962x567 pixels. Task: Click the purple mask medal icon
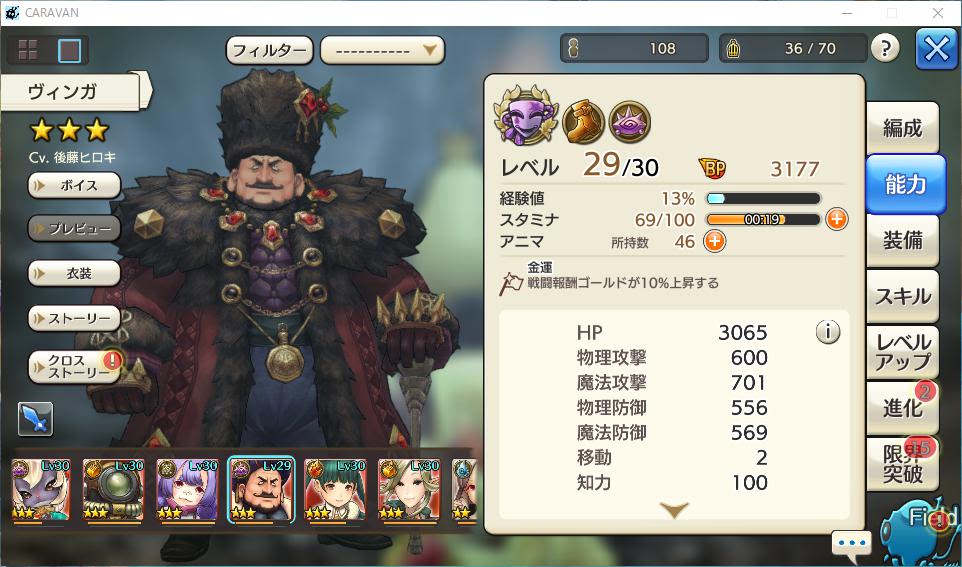526,115
